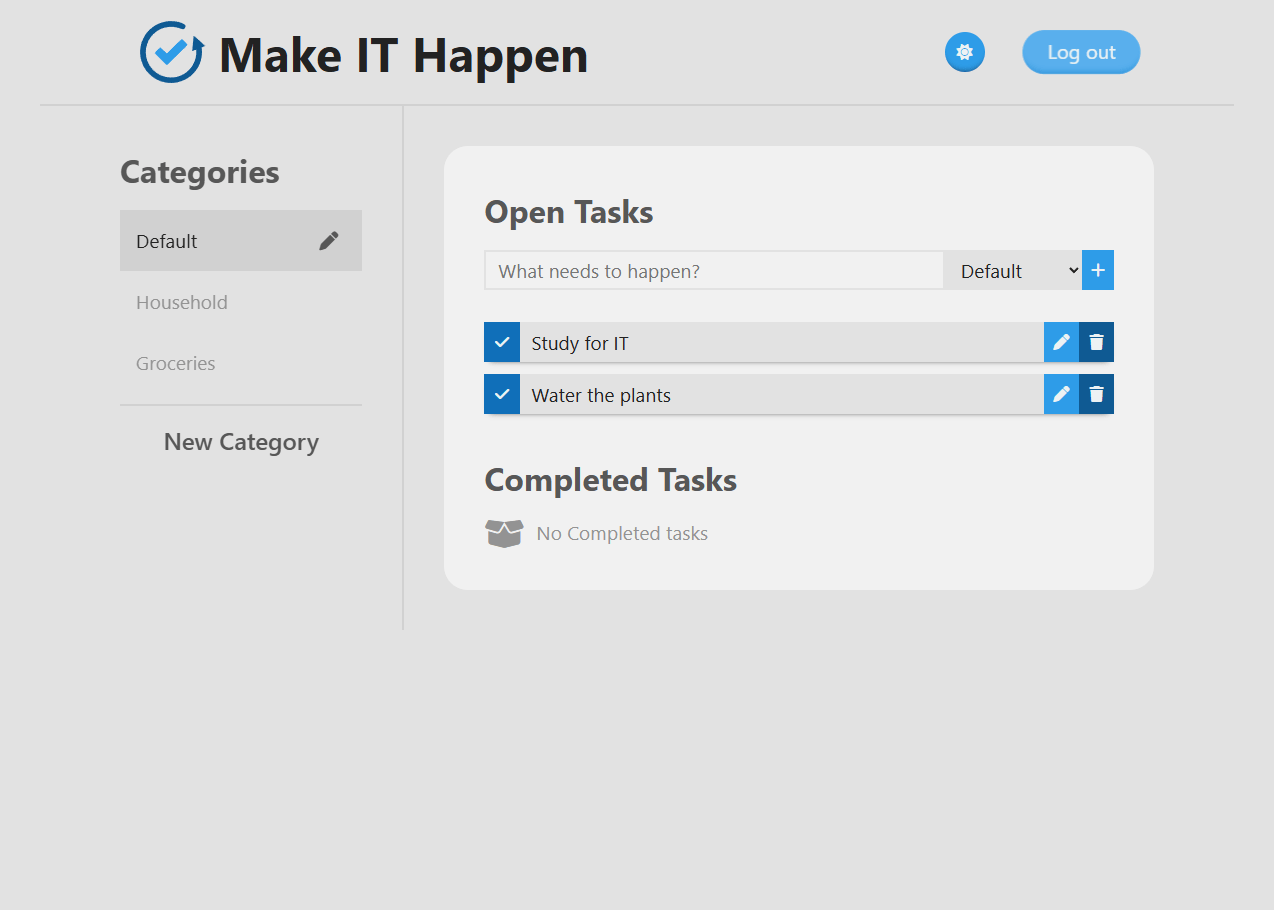Image resolution: width=1274 pixels, height=910 pixels.
Task: Create a New Category
Action: tap(240, 442)
